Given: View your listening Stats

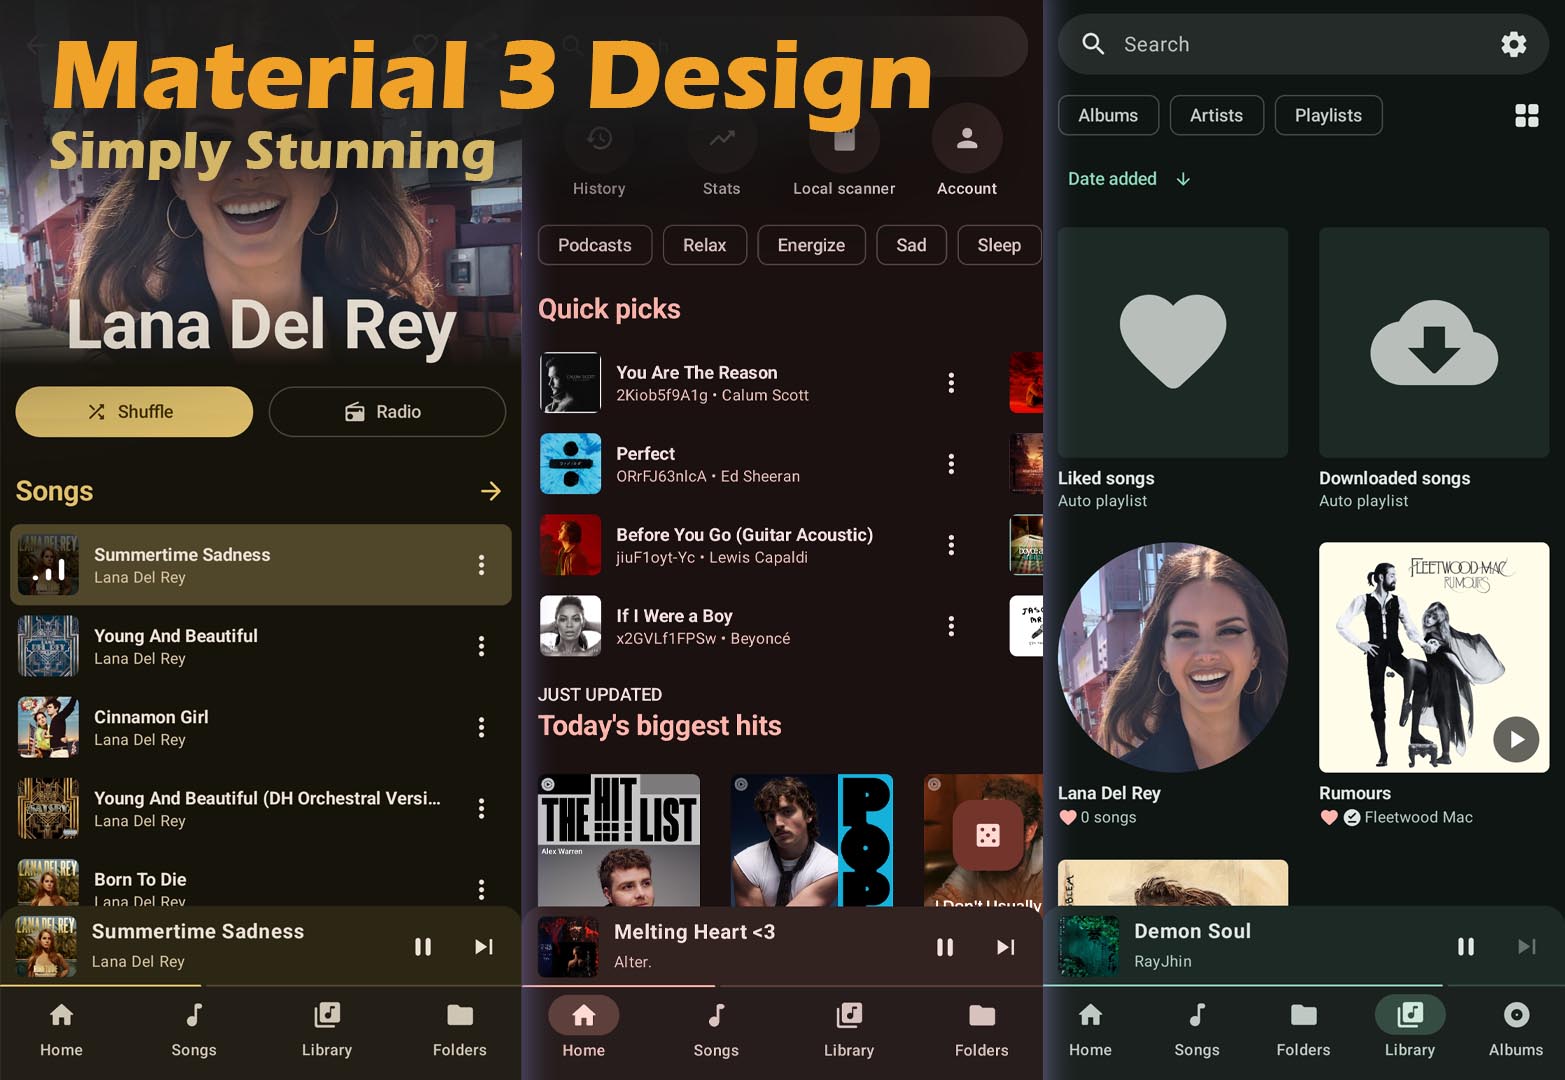Looking at the screenshot, I should [x=721, y=155].
